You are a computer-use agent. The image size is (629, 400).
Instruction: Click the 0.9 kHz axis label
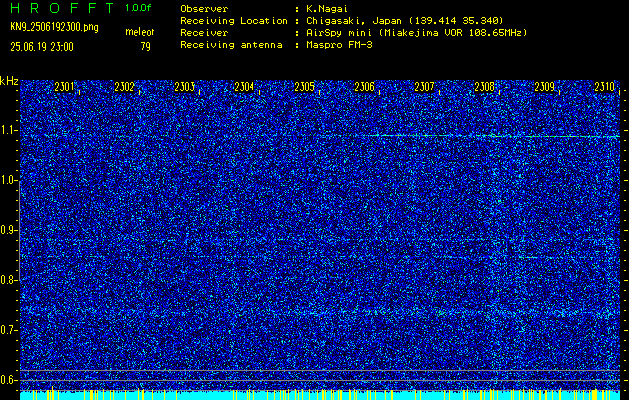8,230
